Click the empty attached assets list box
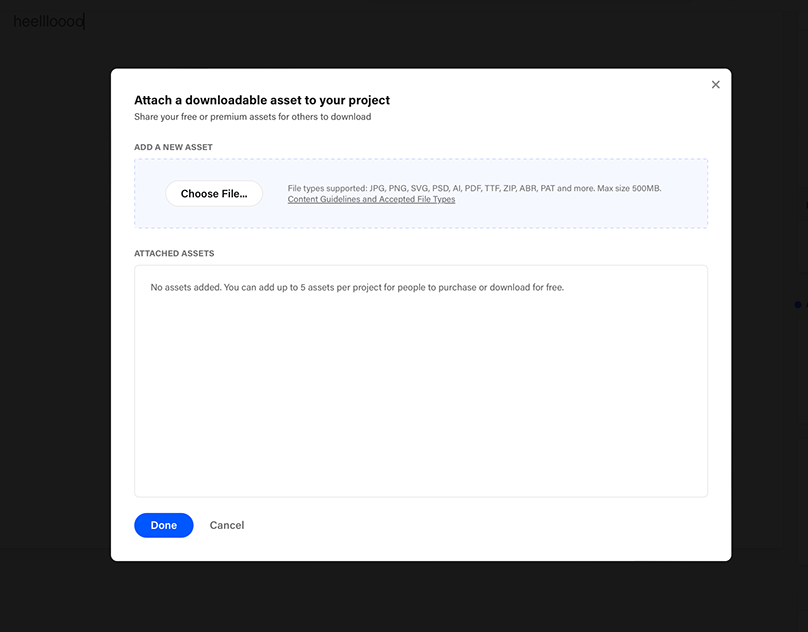Image resolution: width=808 pixels, height=632 pixels. [x=420, y=400]
